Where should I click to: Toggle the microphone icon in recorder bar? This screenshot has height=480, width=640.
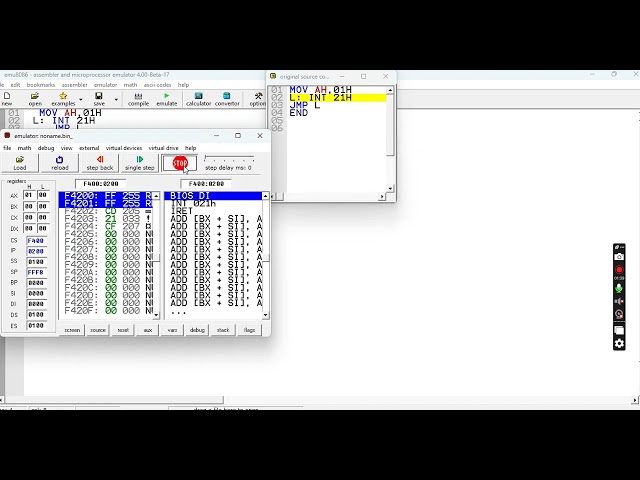619,288
